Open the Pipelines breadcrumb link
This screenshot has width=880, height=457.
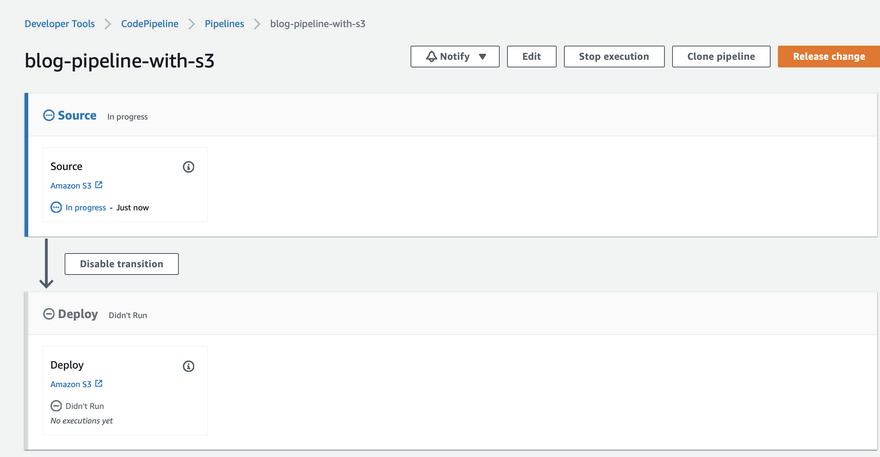[x=224, y=24]
